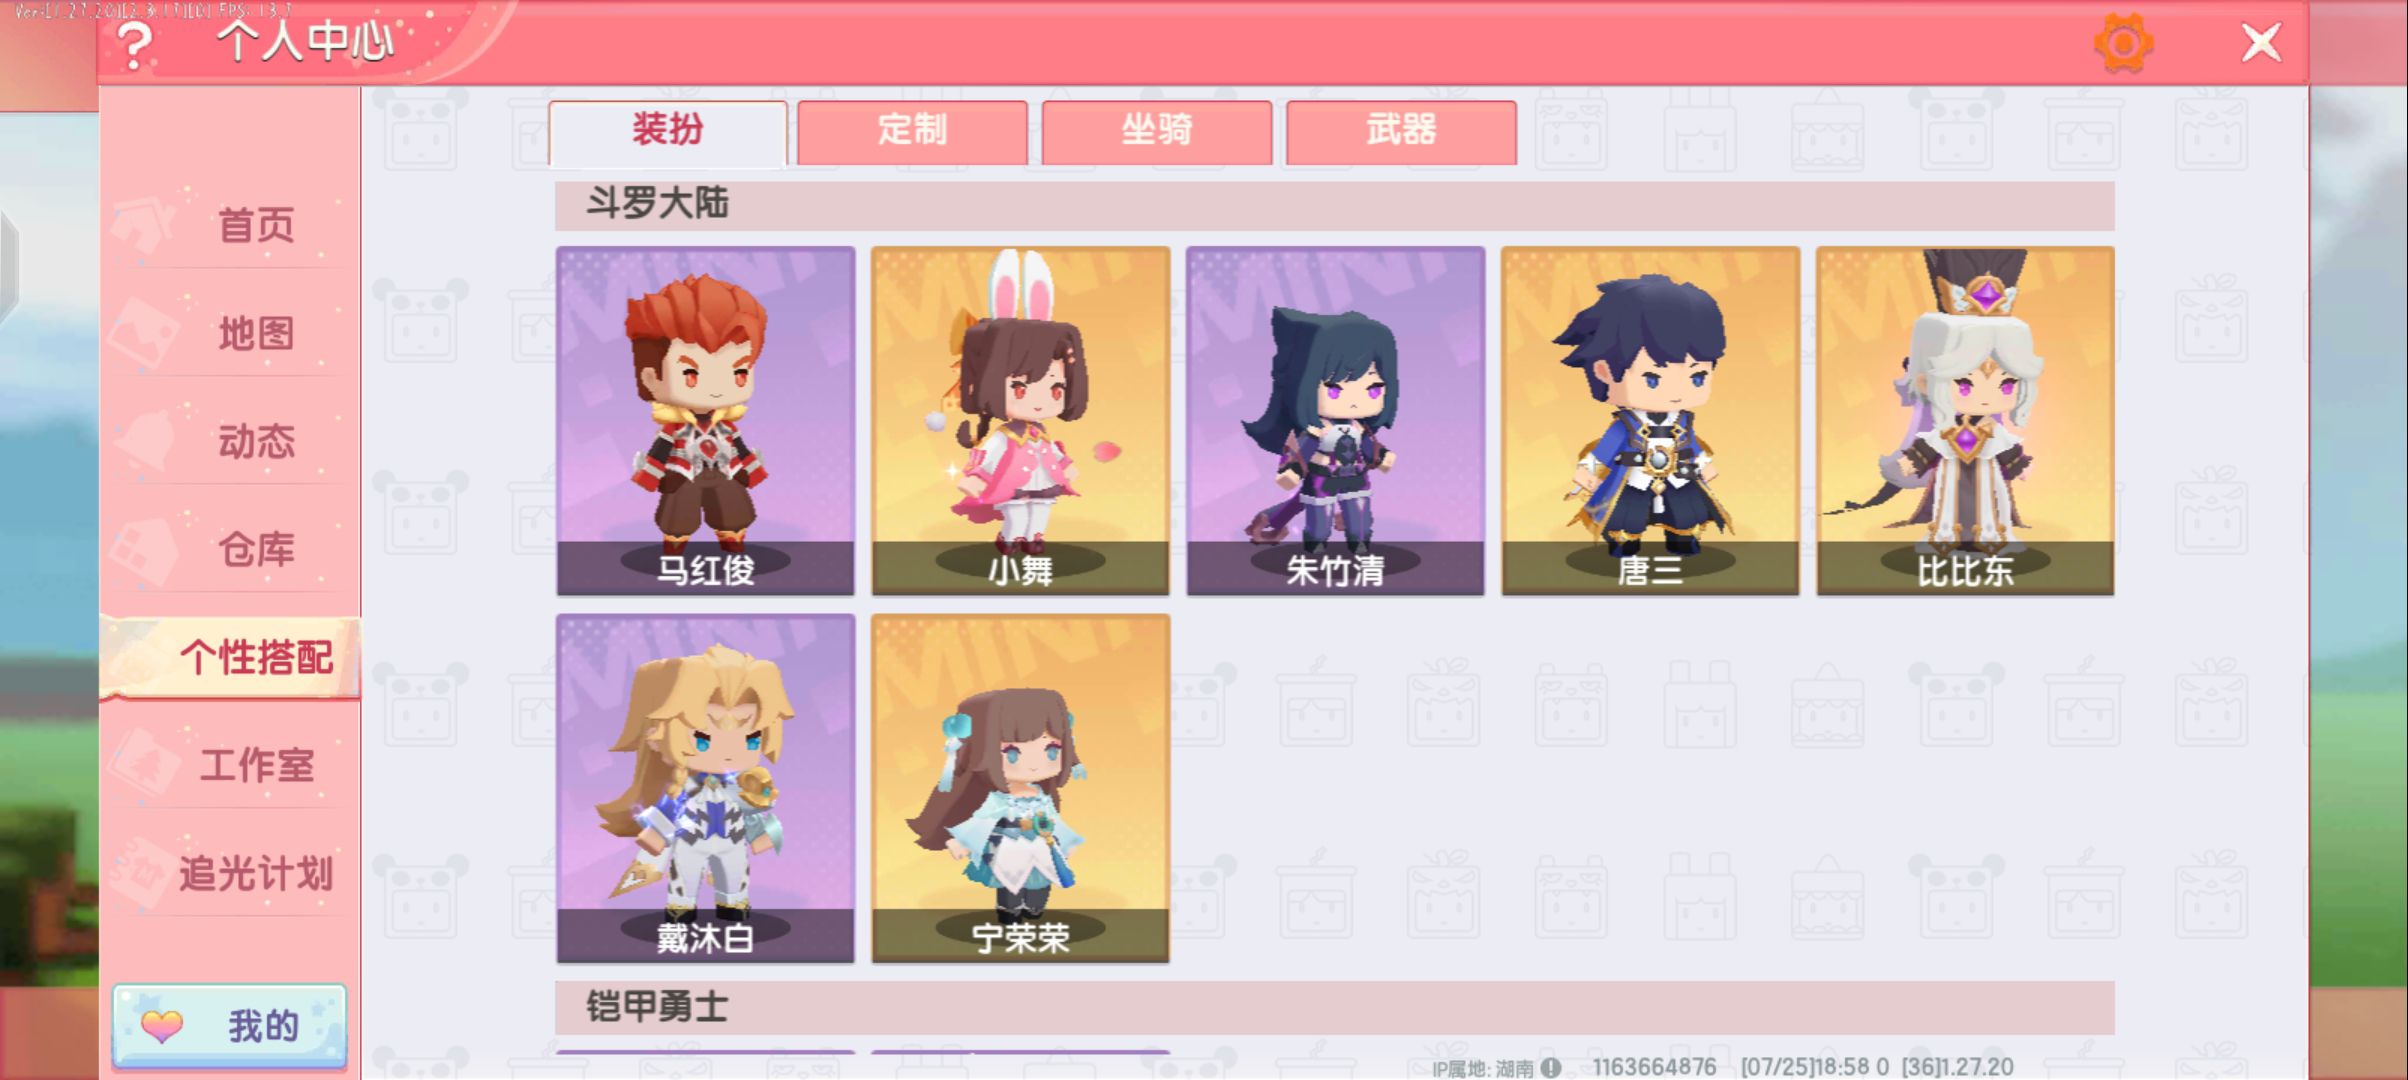Select the 马红俊 skin card
The height and width of the screenshot is (1080, 2408).
[x=706, y=421]
